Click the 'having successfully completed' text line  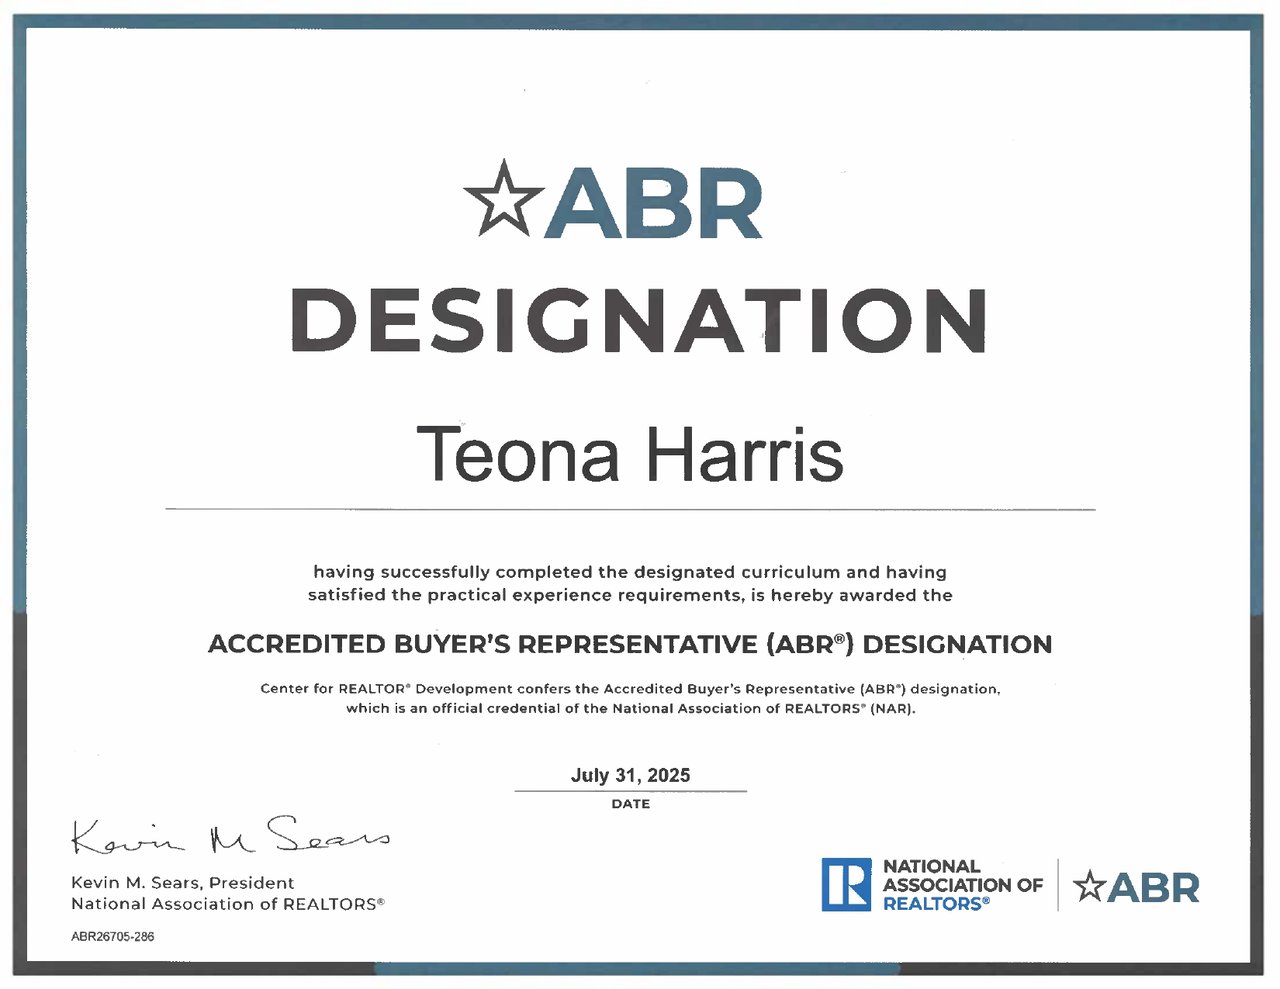click(630, 572)
